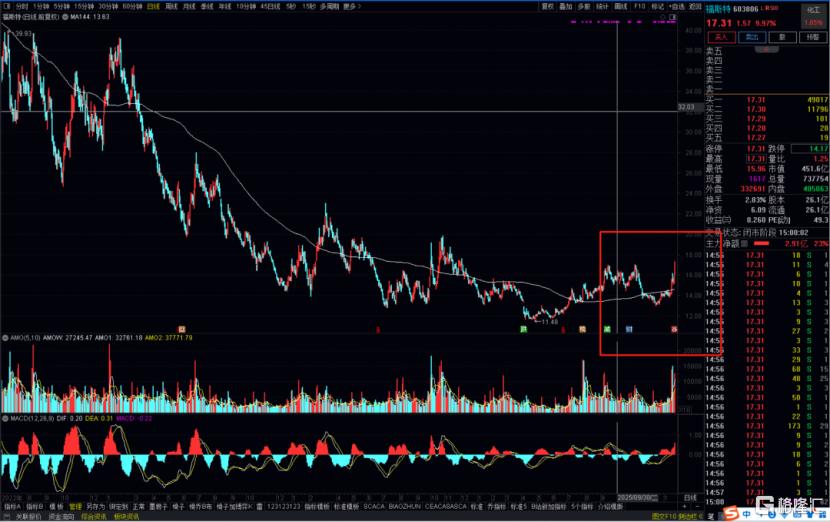Image resolution: width=830 pixels, height=522 pixels.
Task: Click the list icon next to 主力净额
Action: 744,244
